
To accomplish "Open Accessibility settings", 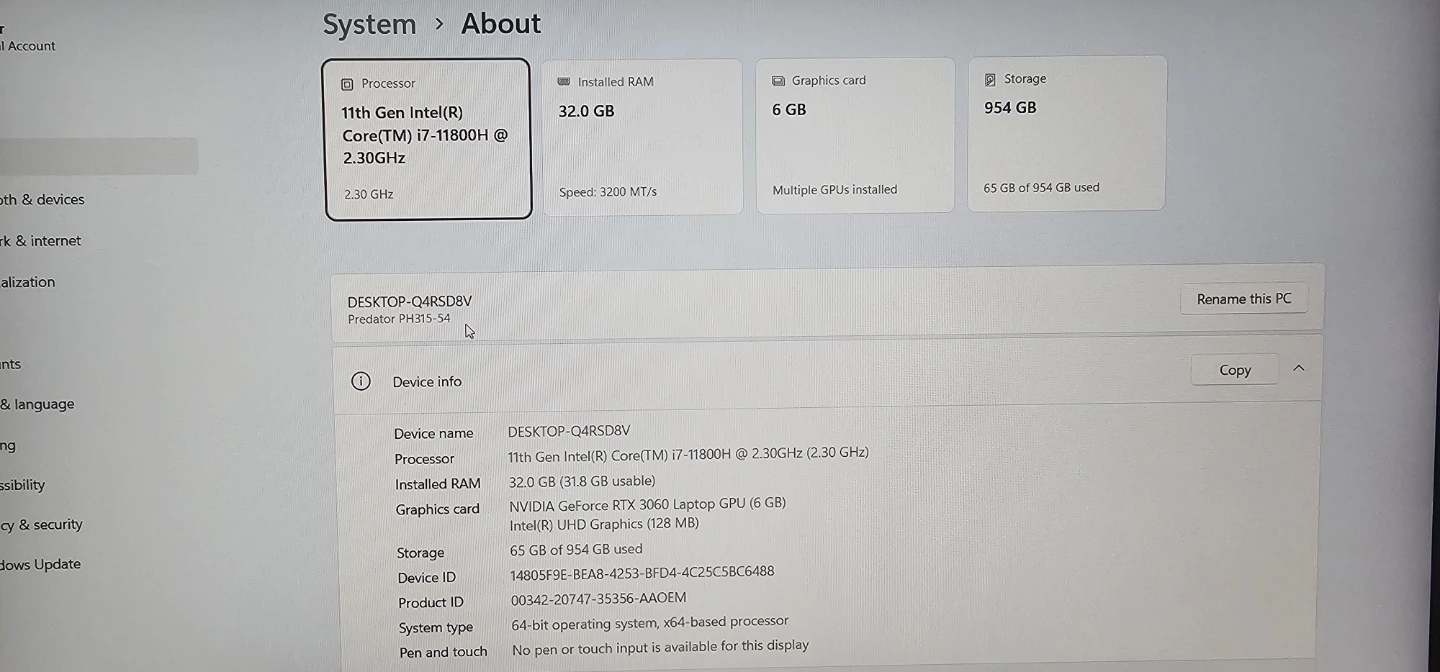I will [x=23, y=485].
